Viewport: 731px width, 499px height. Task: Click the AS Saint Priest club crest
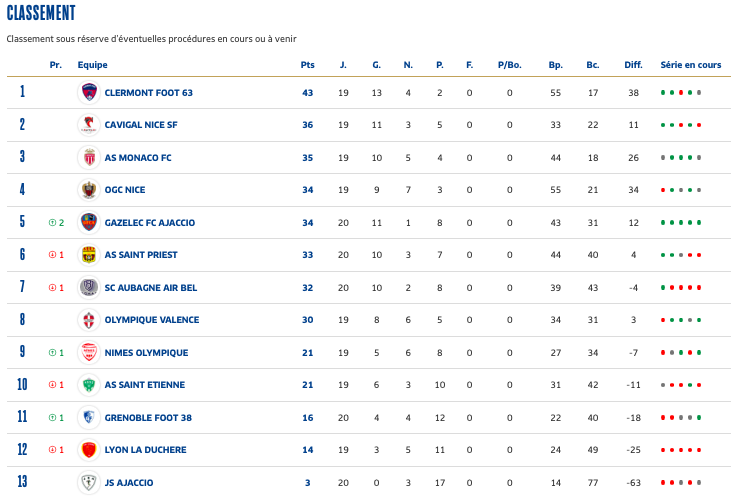(88, 255)
